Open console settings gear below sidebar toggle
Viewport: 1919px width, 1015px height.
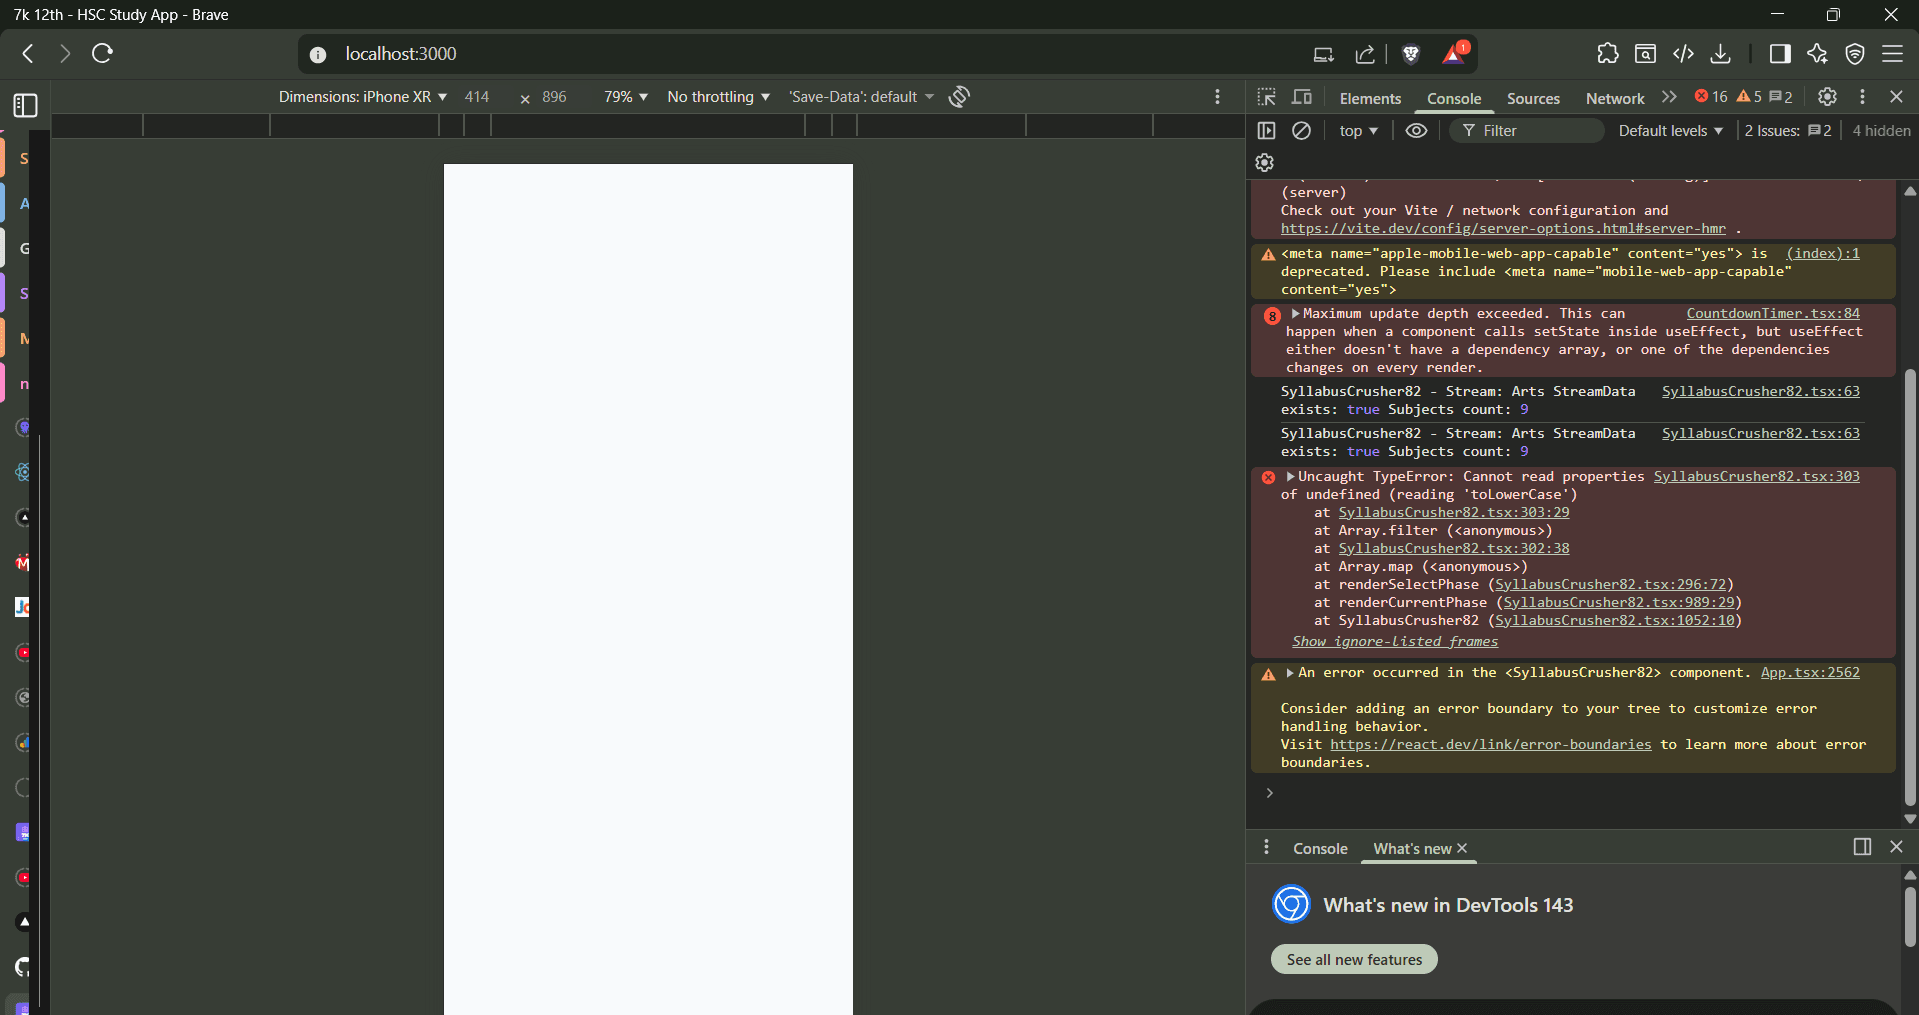click(1265, 162)
